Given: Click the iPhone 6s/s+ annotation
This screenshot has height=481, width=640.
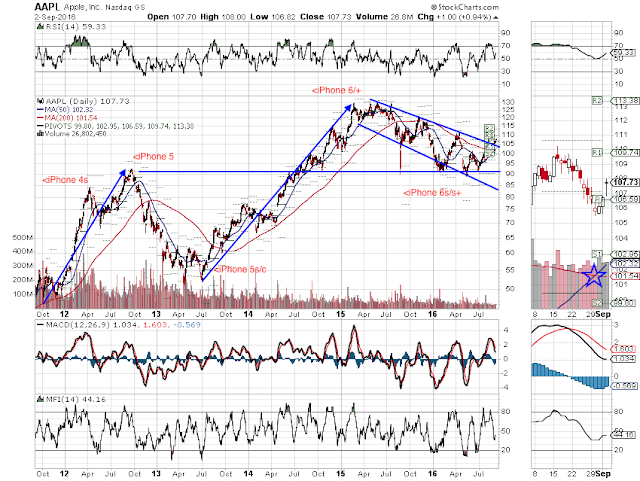Looking at the screenshot, I should pyautogui.click(x=433, y=193).
